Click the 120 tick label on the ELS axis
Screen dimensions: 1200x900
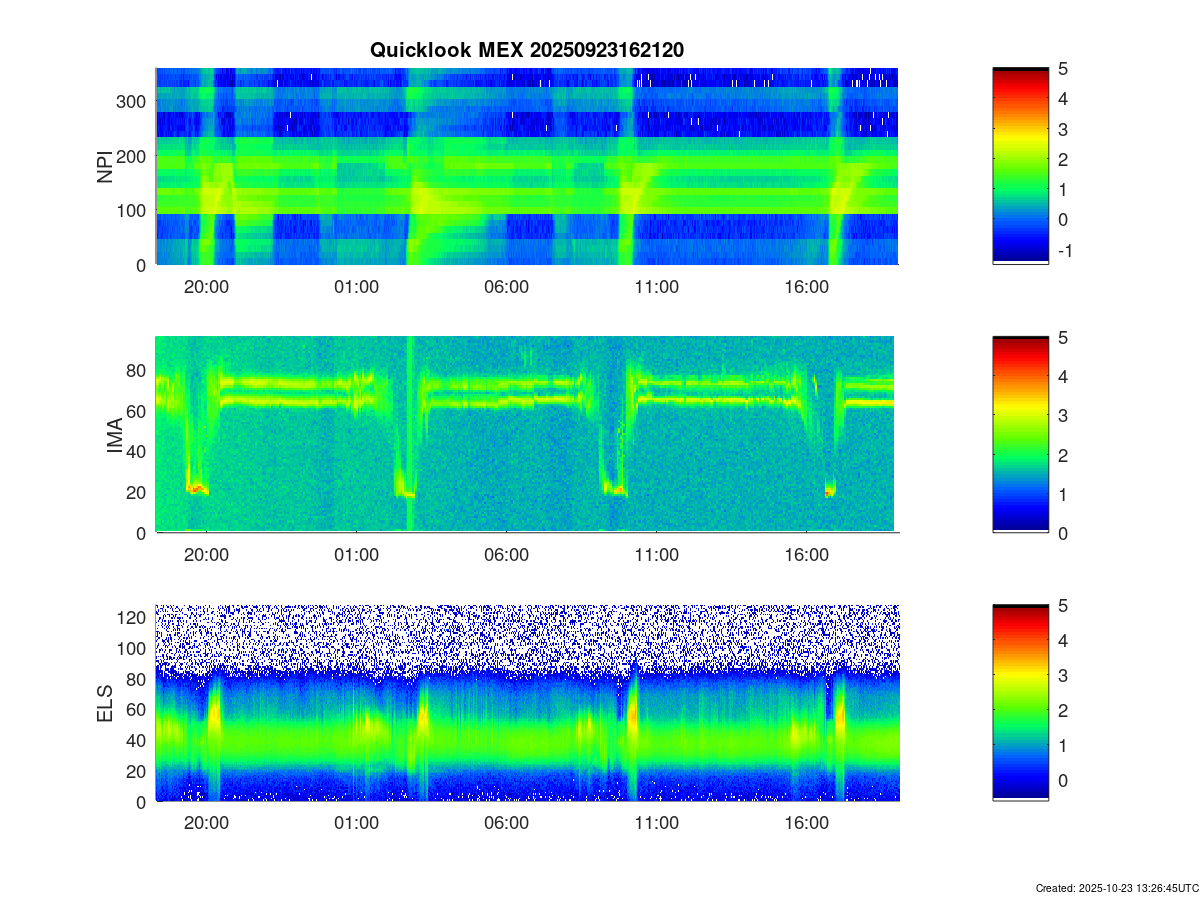click(133, 617)
